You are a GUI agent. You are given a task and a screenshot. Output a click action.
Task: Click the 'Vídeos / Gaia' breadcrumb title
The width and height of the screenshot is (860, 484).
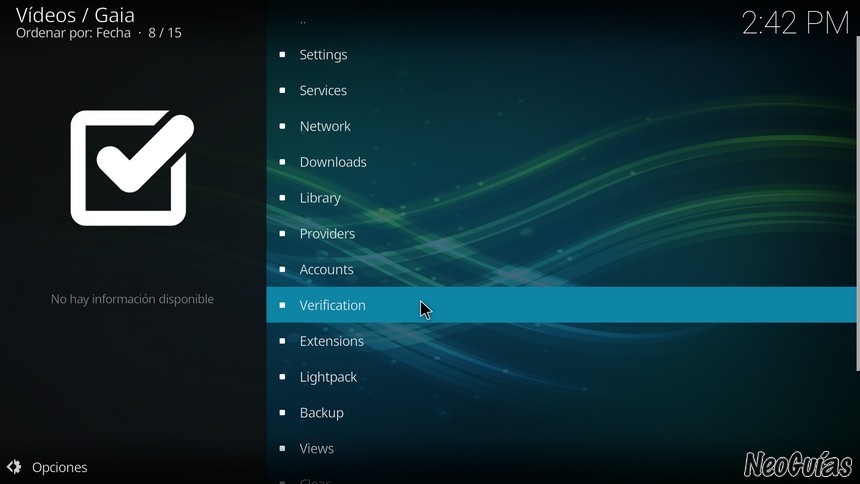coord(75,15)
